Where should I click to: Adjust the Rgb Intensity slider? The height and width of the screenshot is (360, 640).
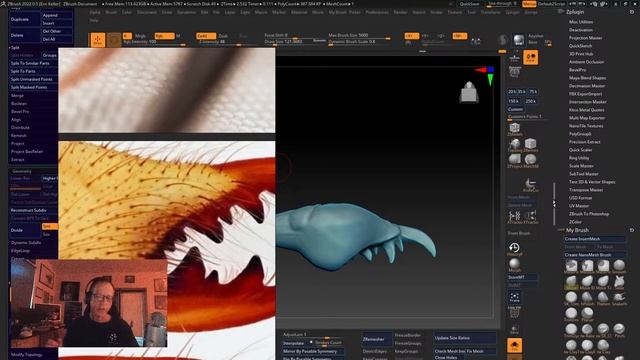(x=154, y=42)
